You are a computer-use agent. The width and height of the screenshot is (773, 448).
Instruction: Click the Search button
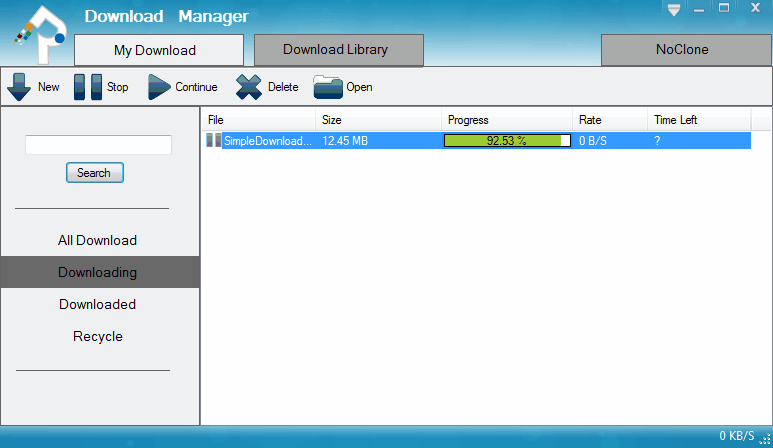point(95,172)
